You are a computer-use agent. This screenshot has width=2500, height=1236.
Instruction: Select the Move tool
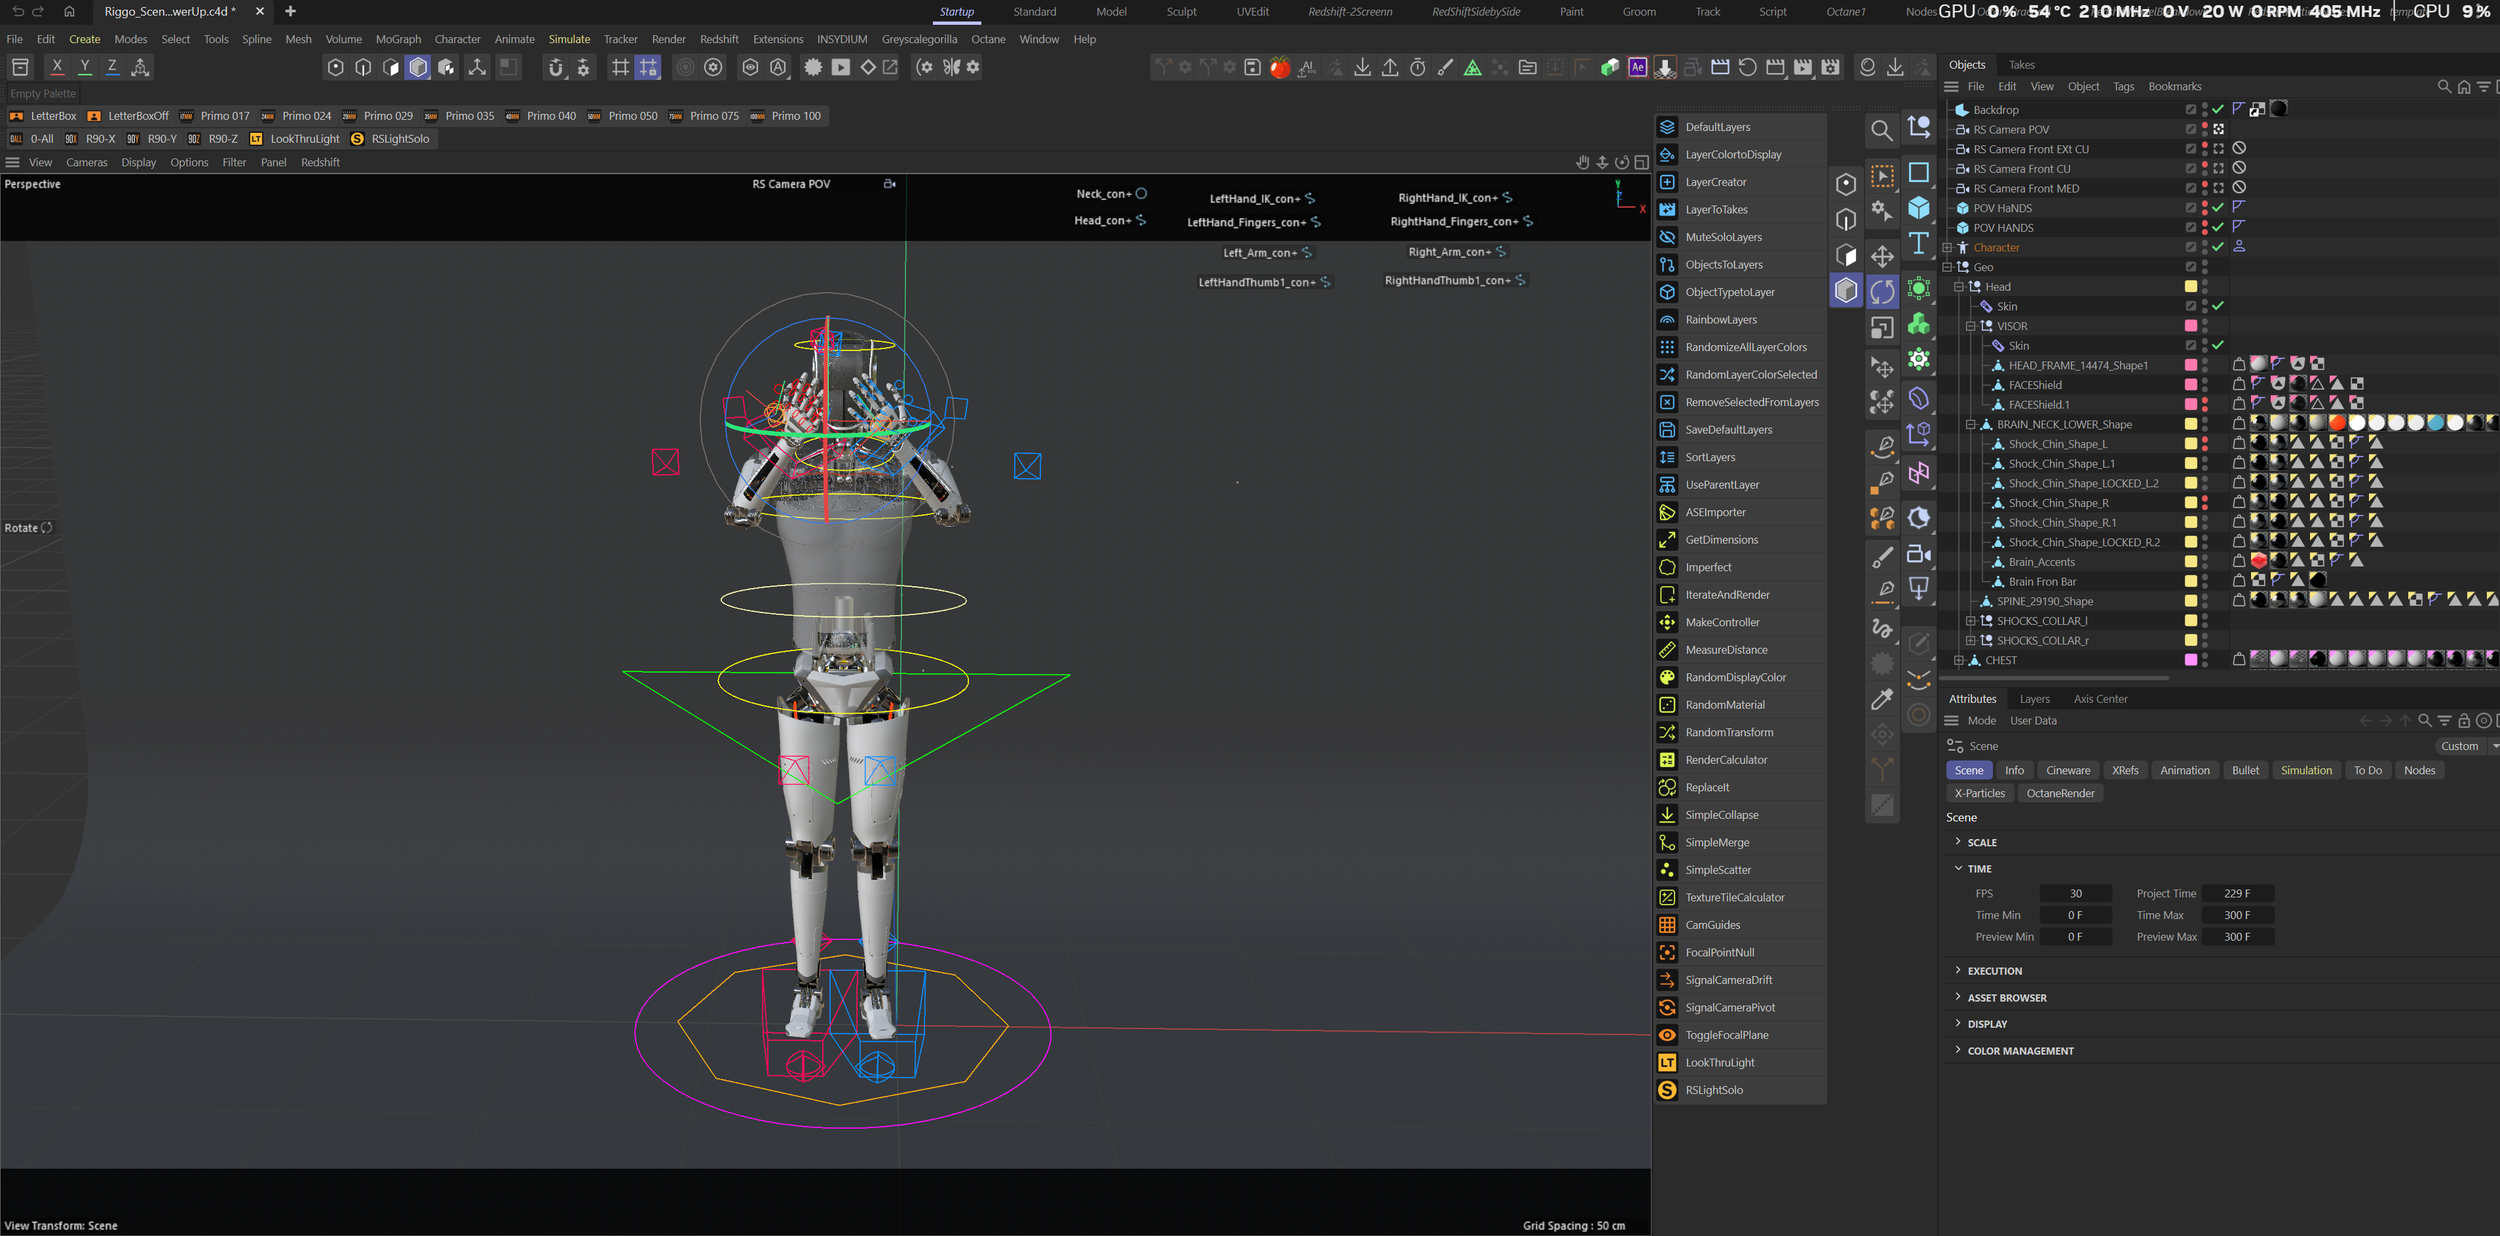(1882, 256)
